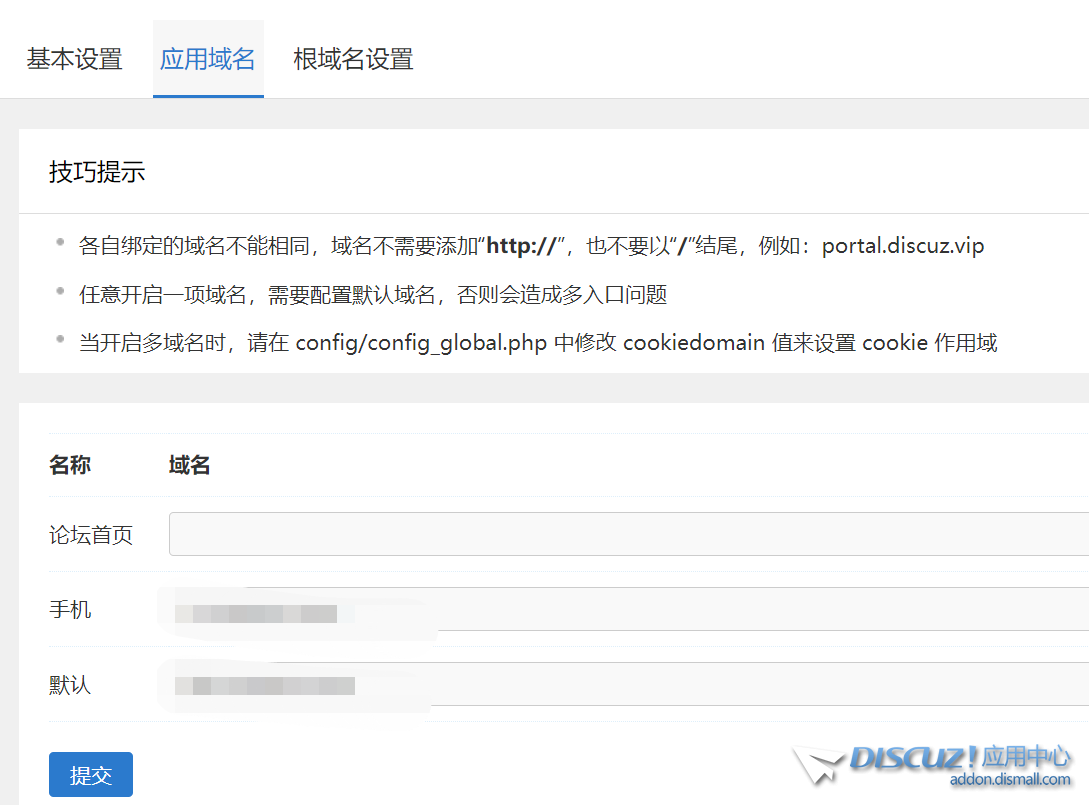Click the 域名 column header
1089x805 pixels.
coord(188,465)
